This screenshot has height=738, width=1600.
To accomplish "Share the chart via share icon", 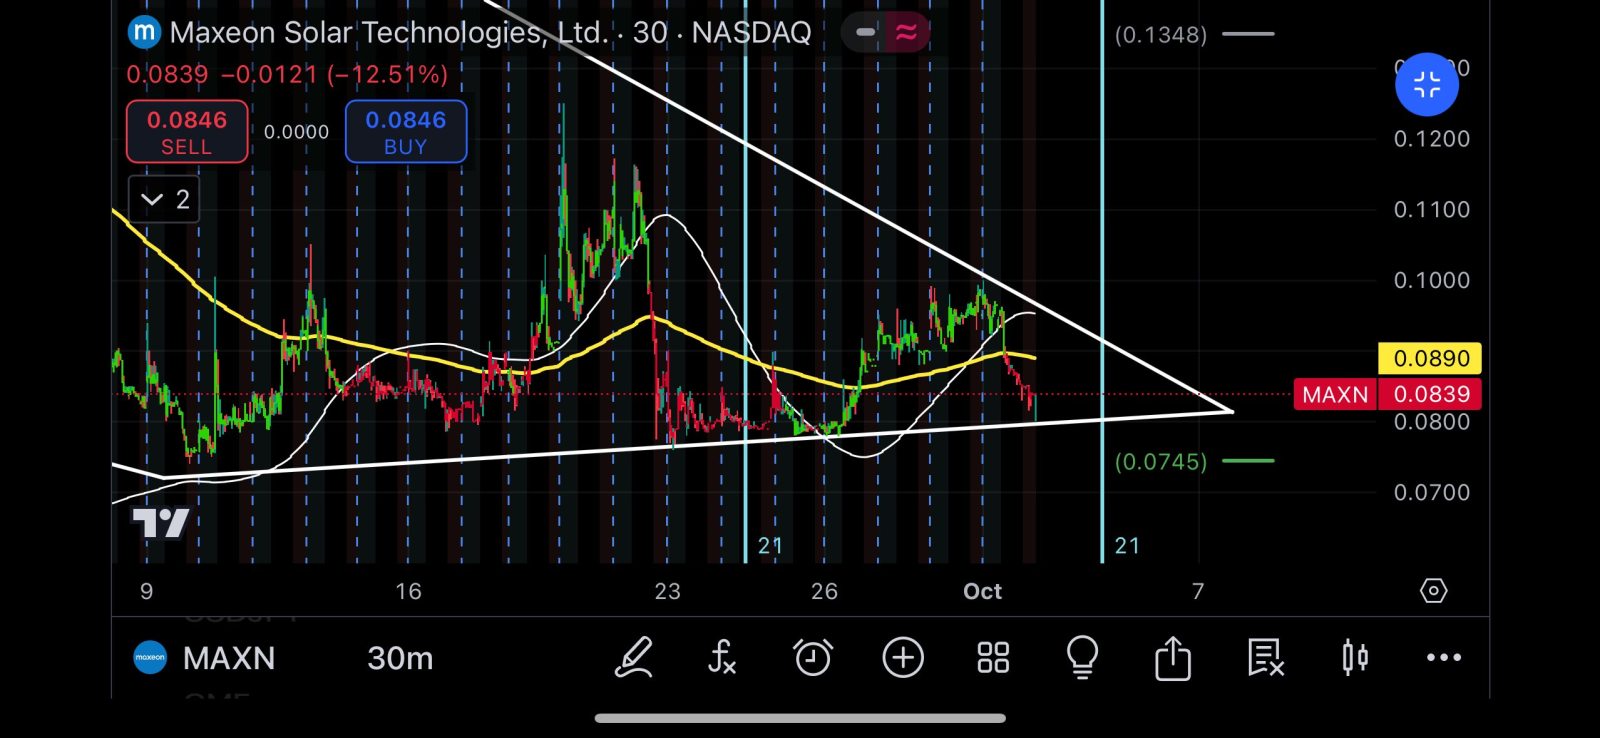I will [1173, 658].
